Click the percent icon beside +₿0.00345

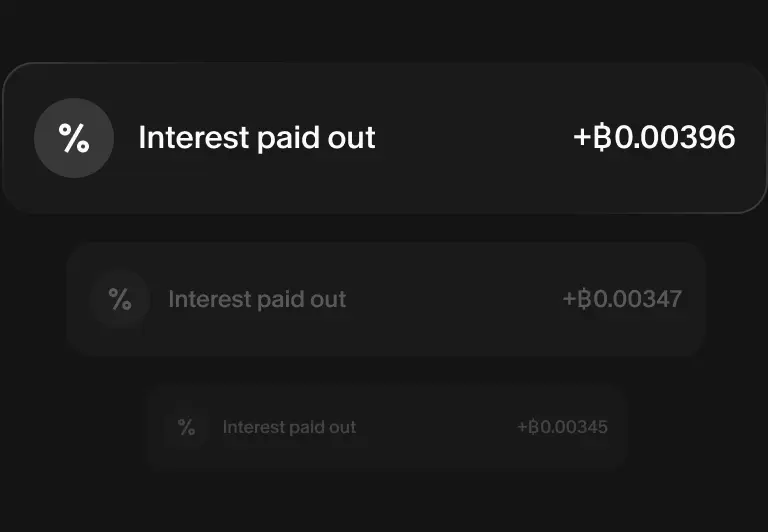[x=186, y=428]
